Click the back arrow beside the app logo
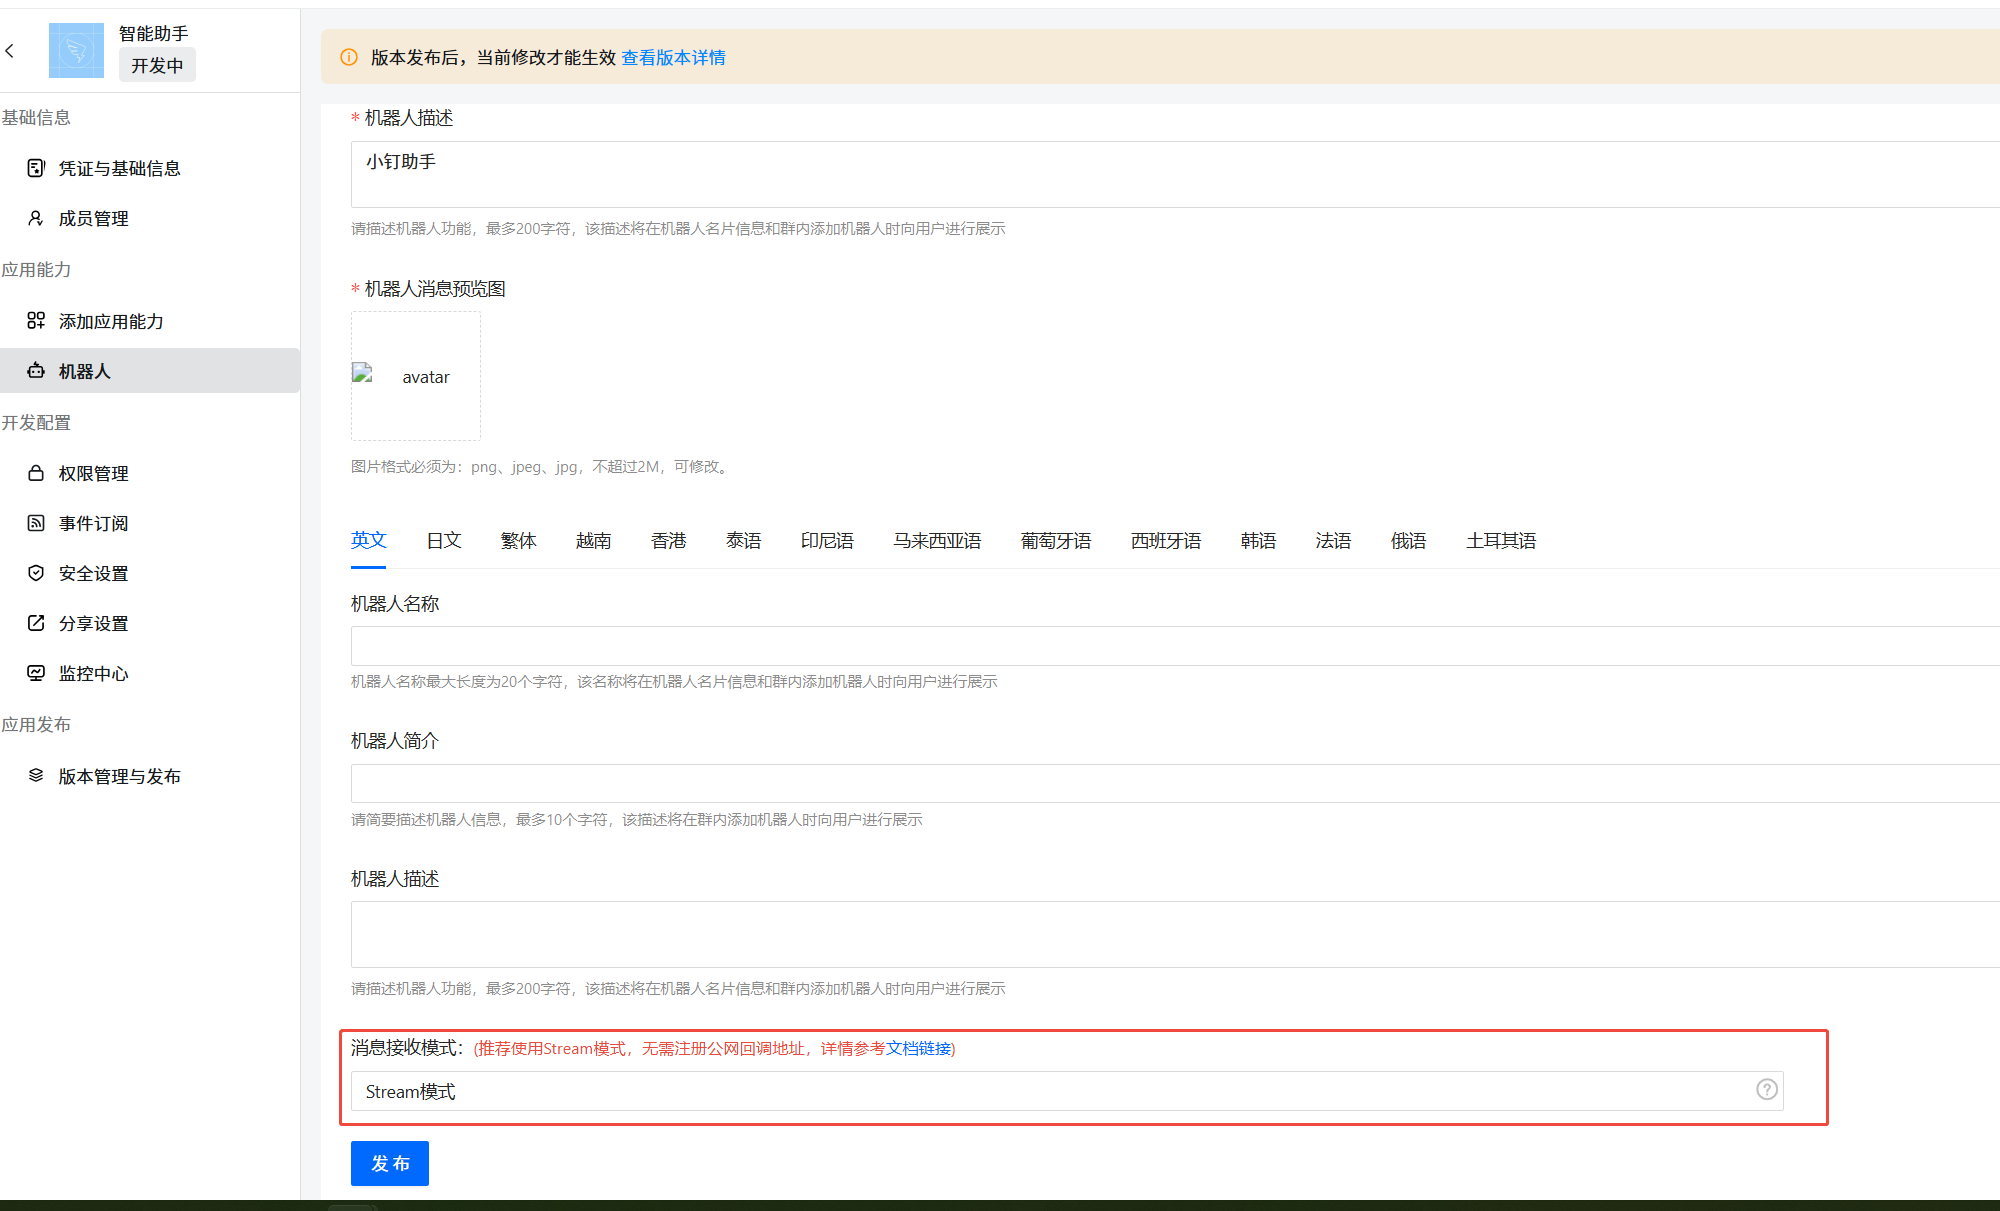This screenshot has height=1211, width=2000. (x=10, y=50)
